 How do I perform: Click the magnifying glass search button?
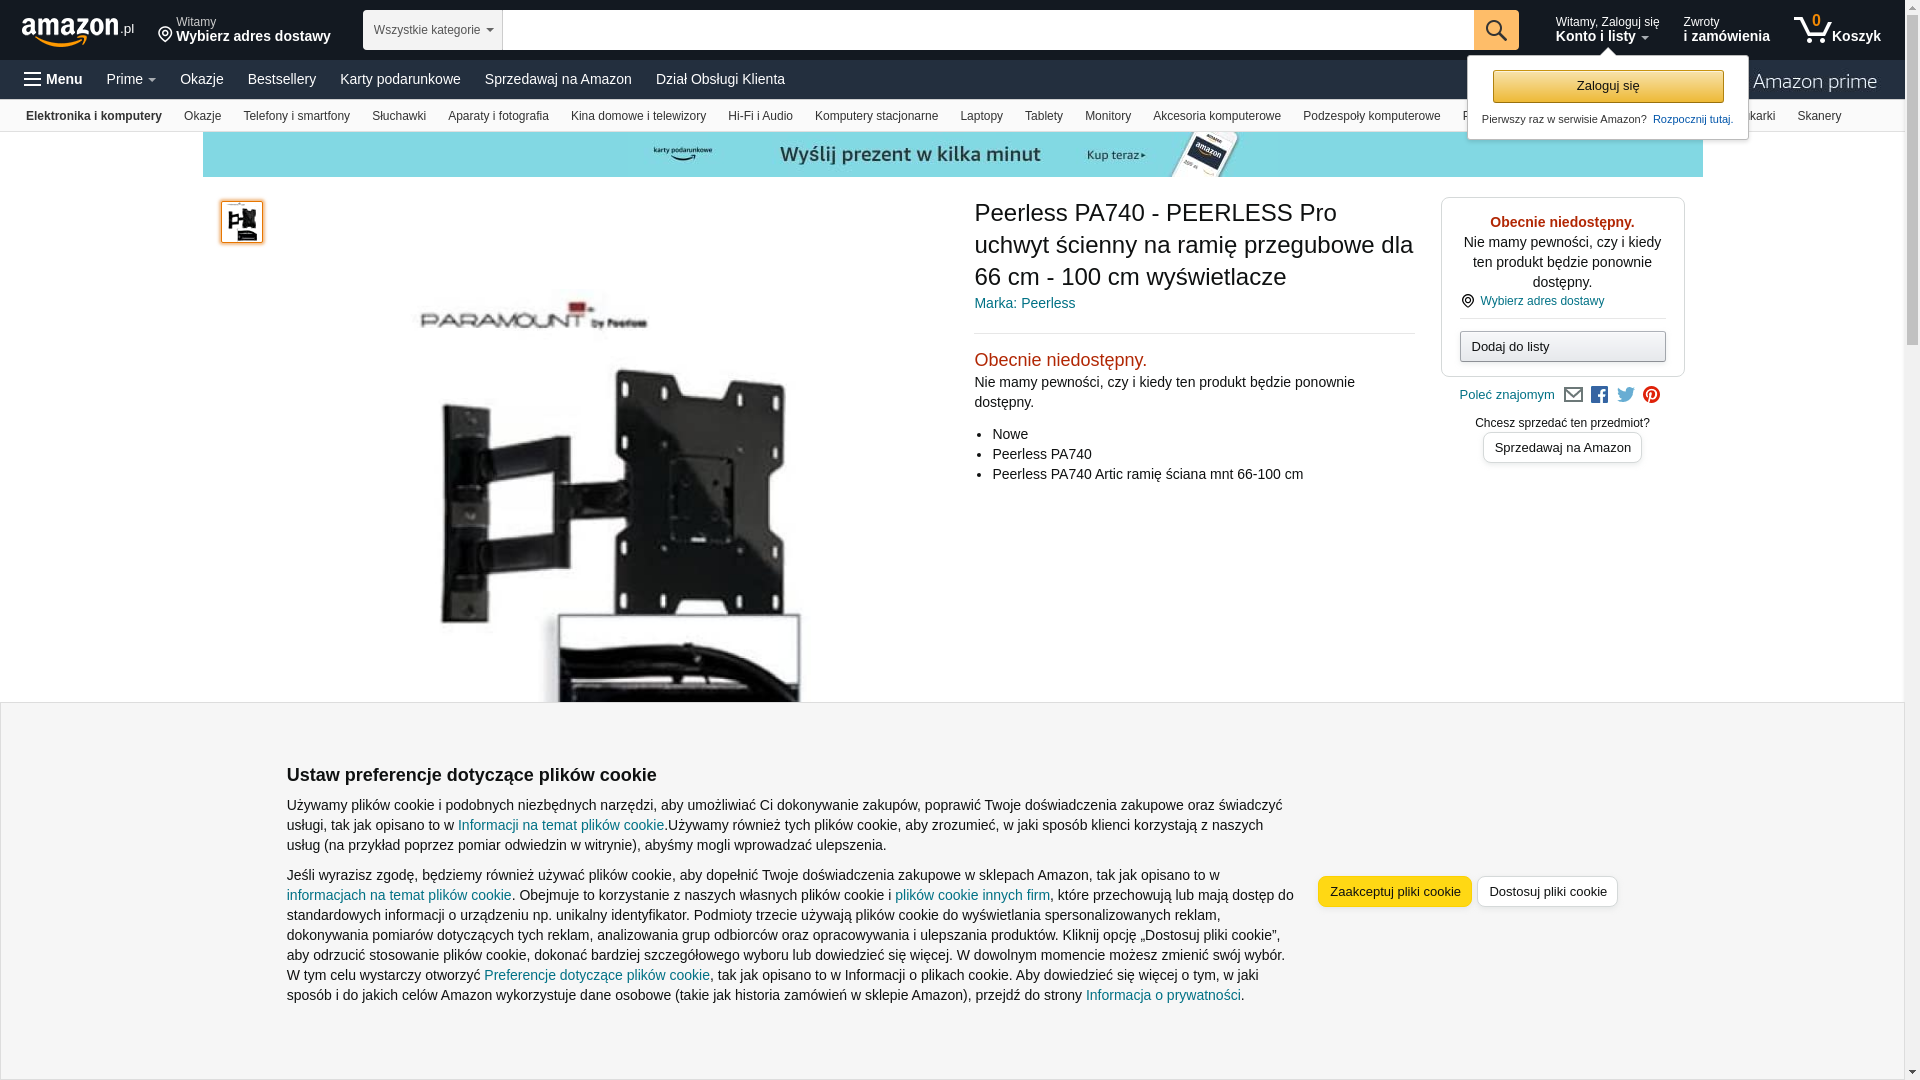(x=1496, y=30)
